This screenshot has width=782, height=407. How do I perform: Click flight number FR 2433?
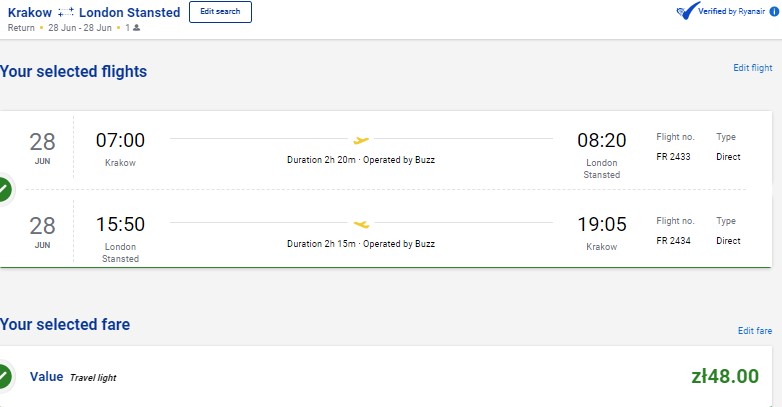(673, 157)
